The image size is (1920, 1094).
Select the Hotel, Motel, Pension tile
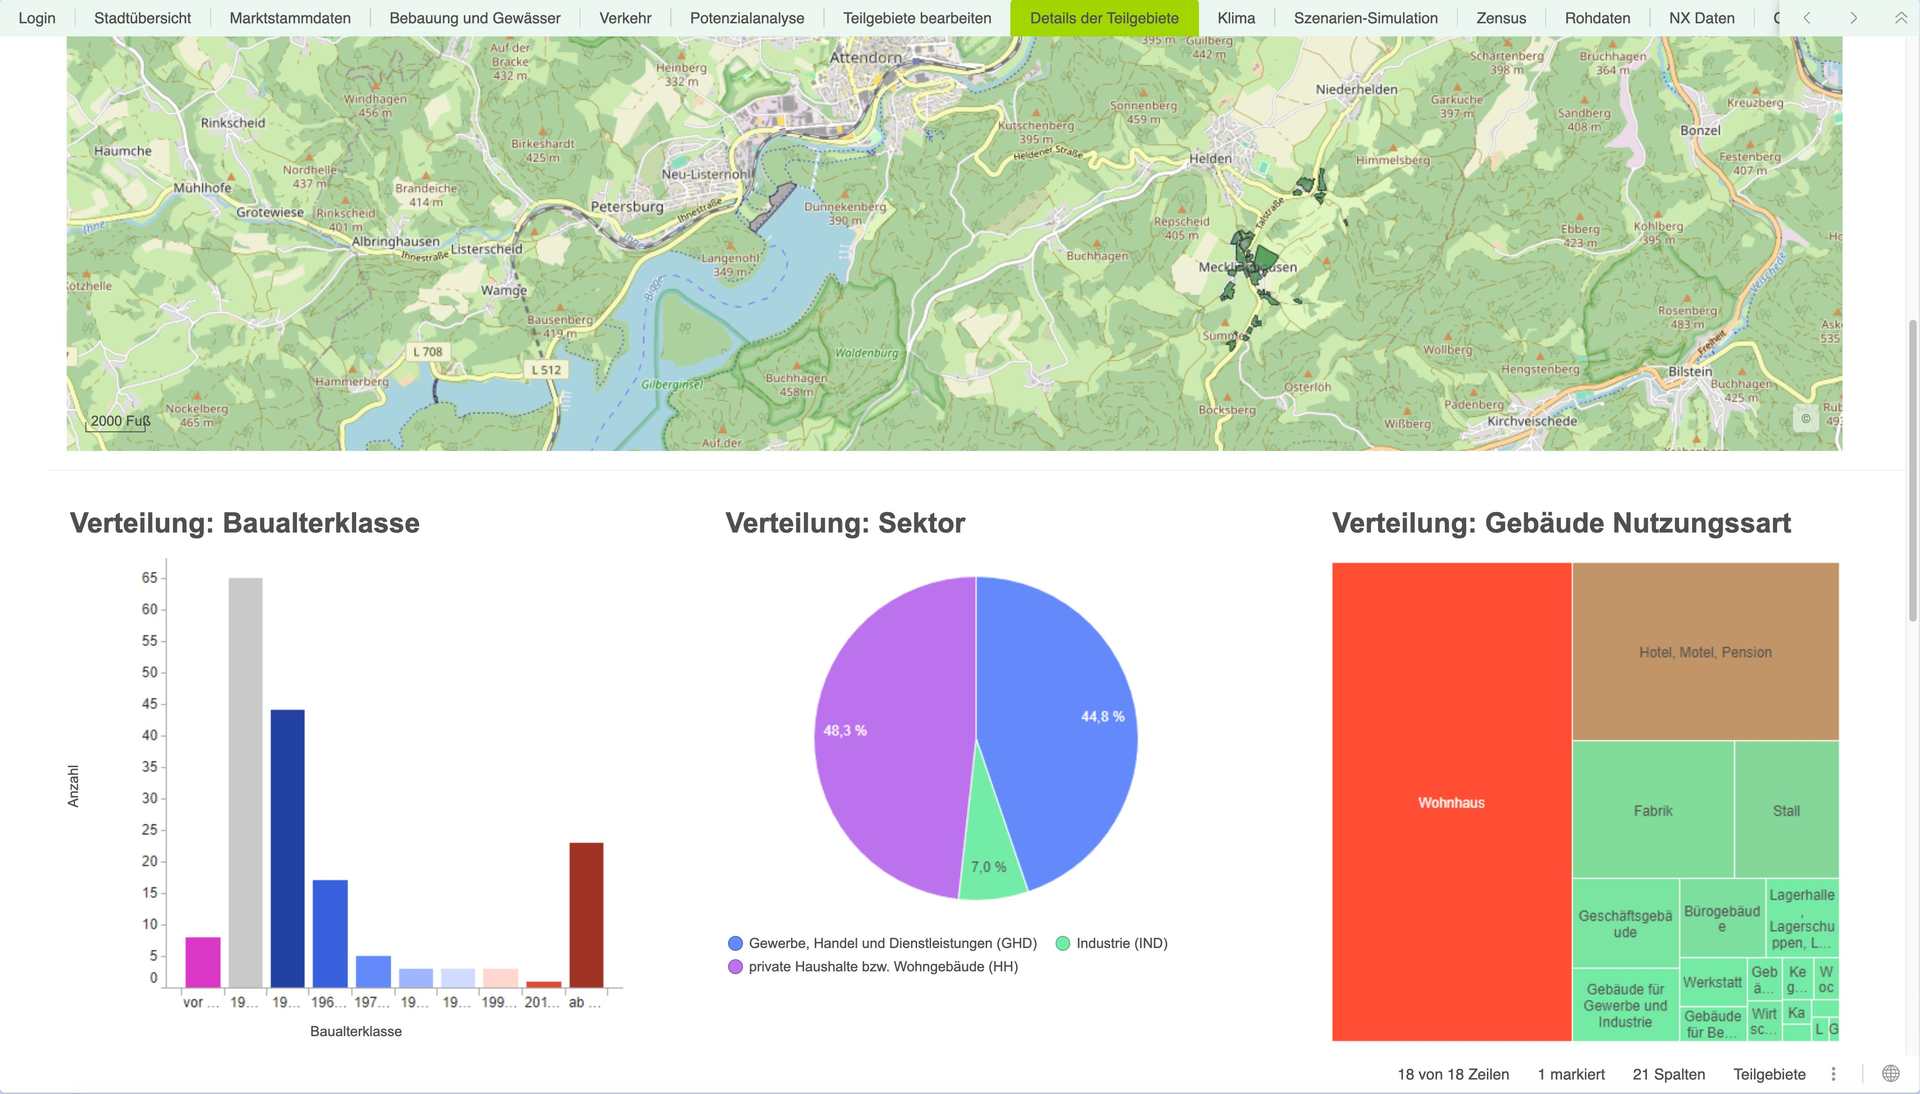[1705, 652]
